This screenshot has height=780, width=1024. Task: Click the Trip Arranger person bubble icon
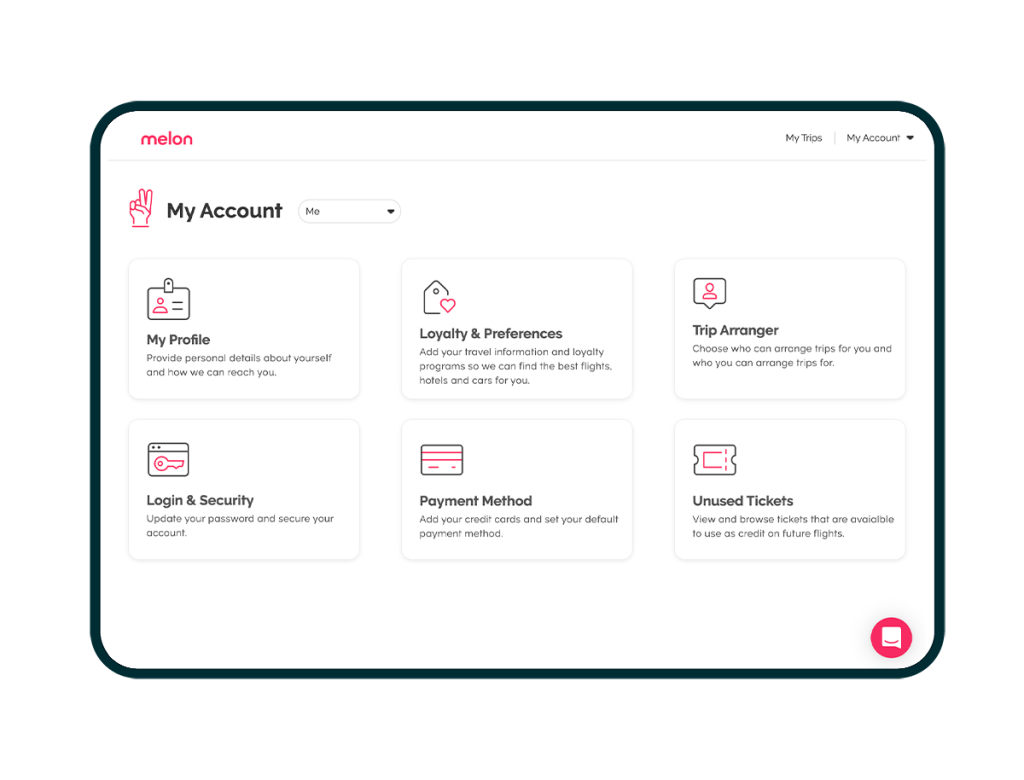(709, 293)
